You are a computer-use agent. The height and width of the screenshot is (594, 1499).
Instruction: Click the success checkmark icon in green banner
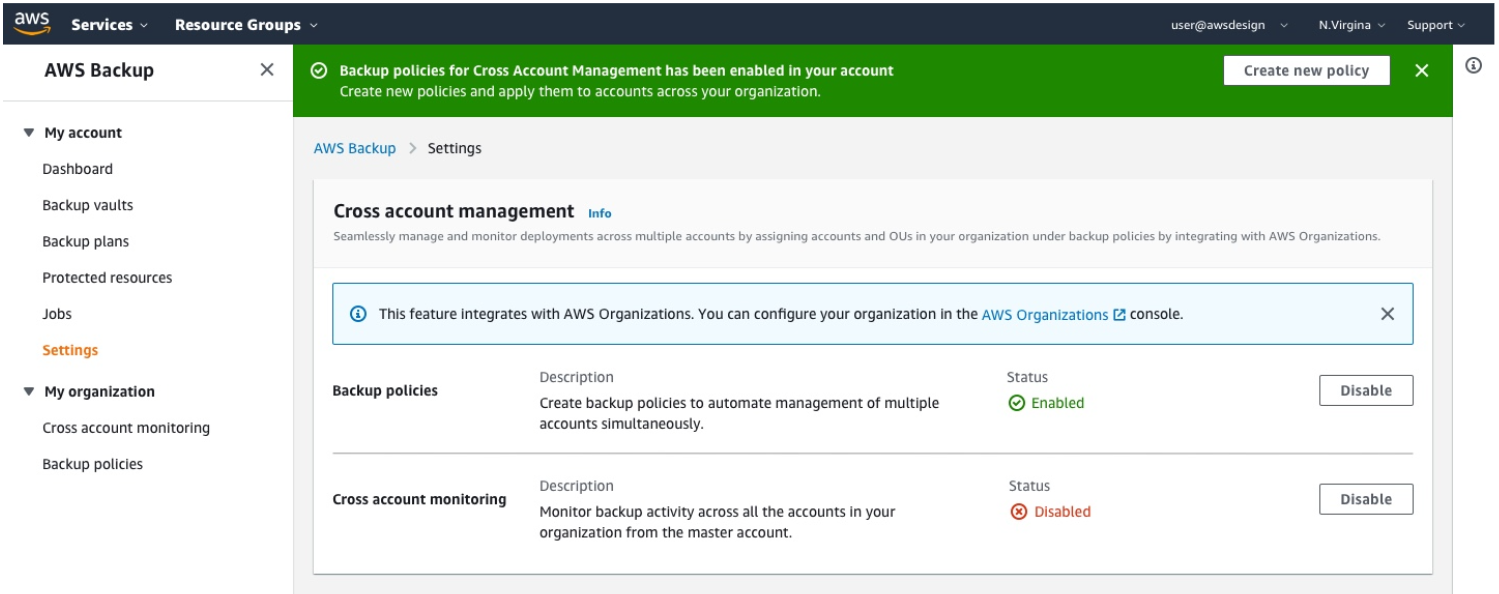click(x=321, y=70)
